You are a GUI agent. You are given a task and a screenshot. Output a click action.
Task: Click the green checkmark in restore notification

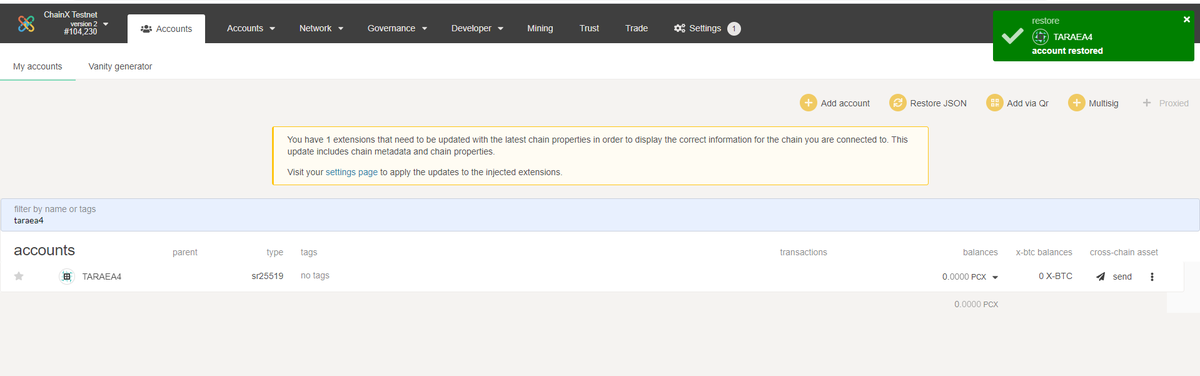(1012, 35)
